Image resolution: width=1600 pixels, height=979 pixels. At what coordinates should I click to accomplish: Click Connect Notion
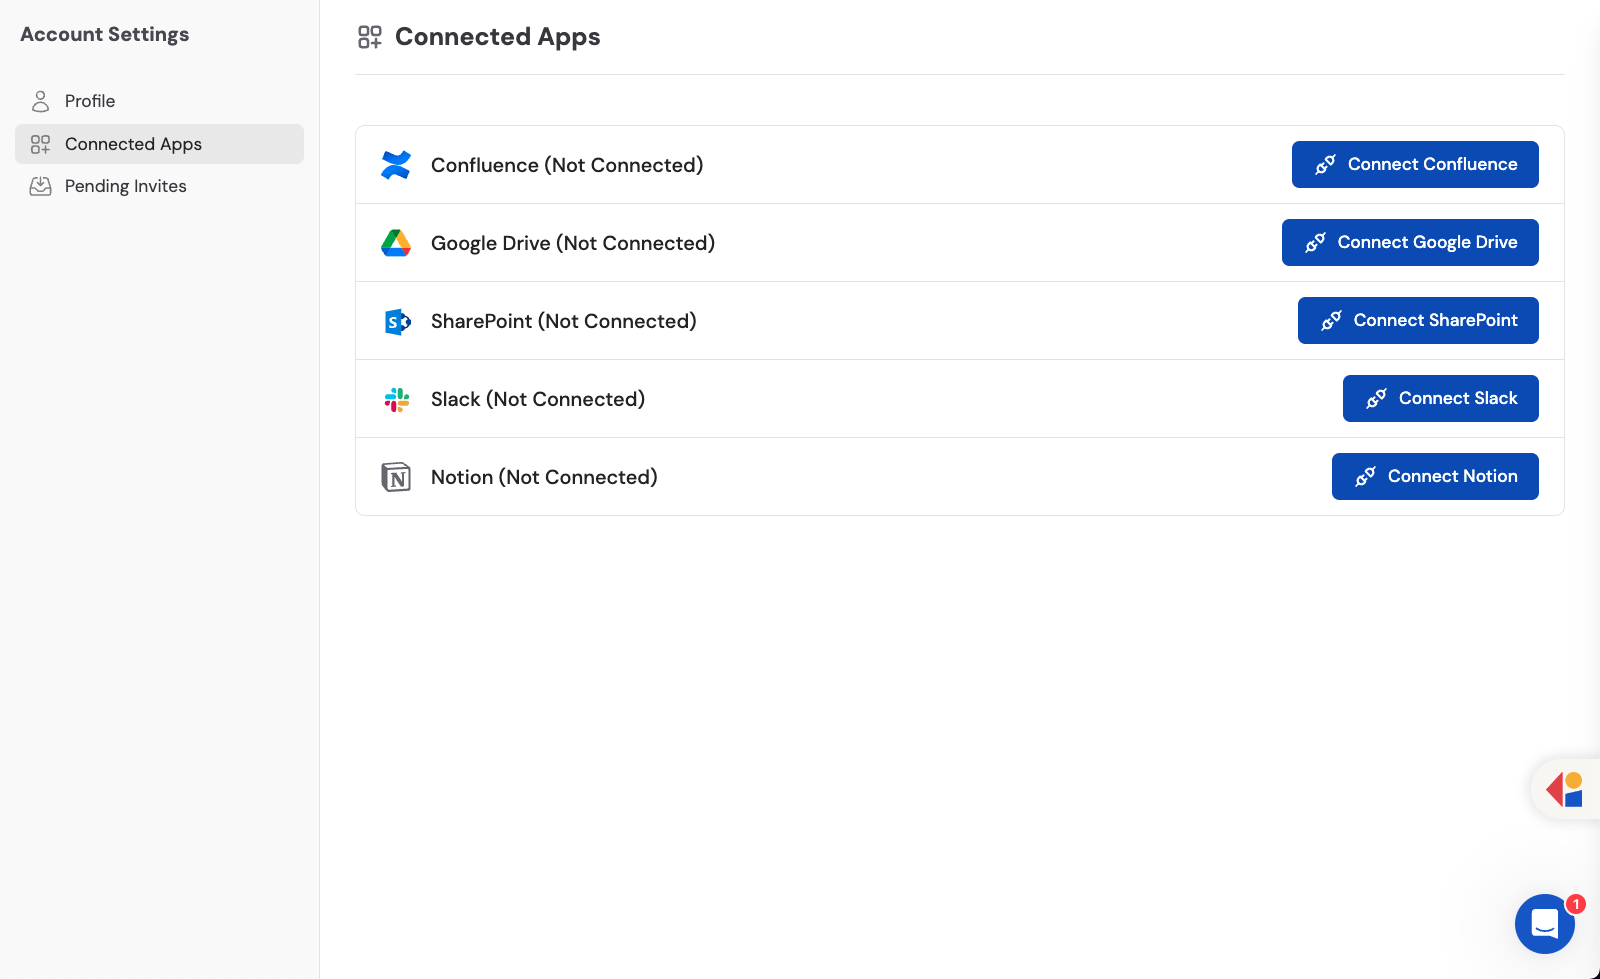coord(1435,476)
